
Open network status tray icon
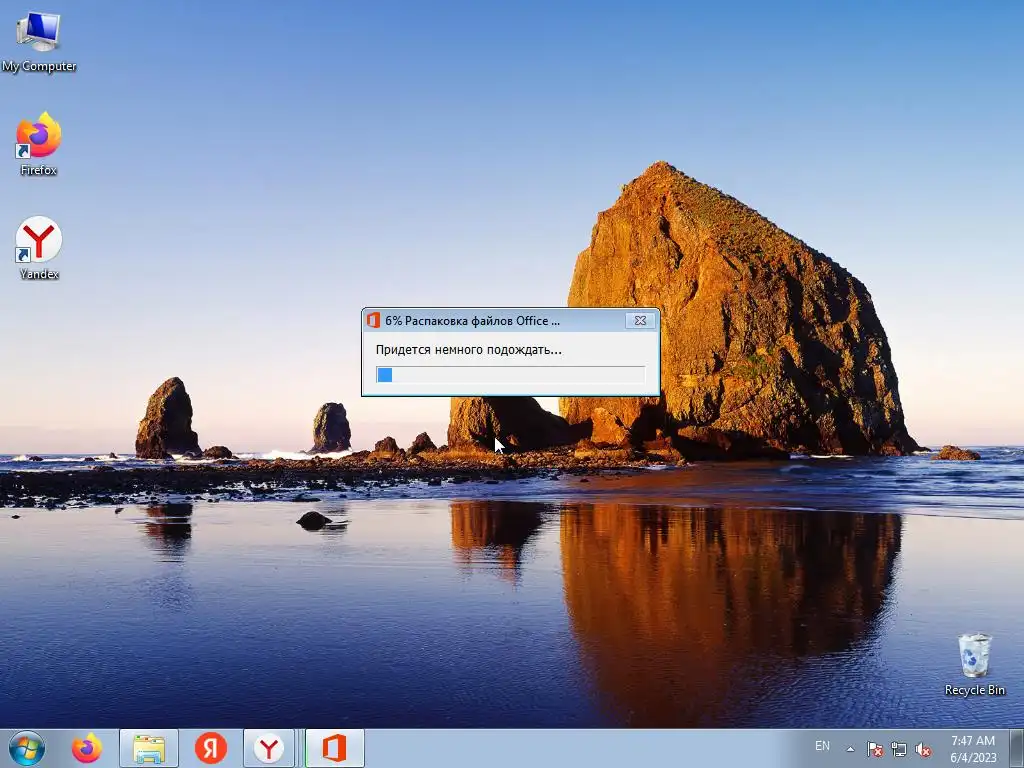899,749
